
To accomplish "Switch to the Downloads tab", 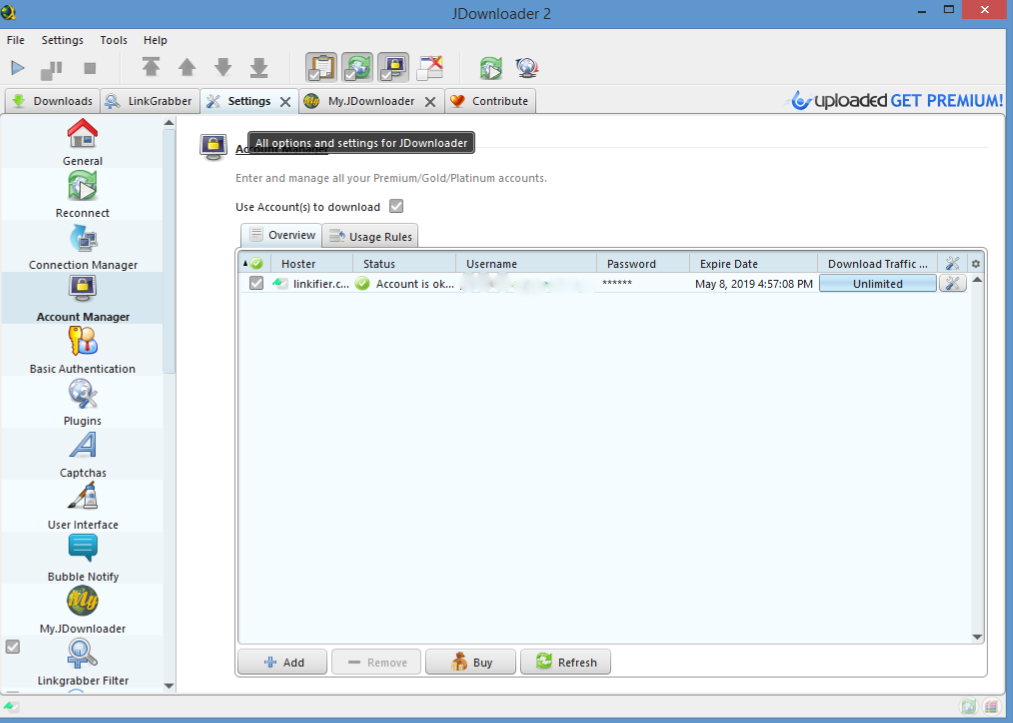I will tap(52, 101).
